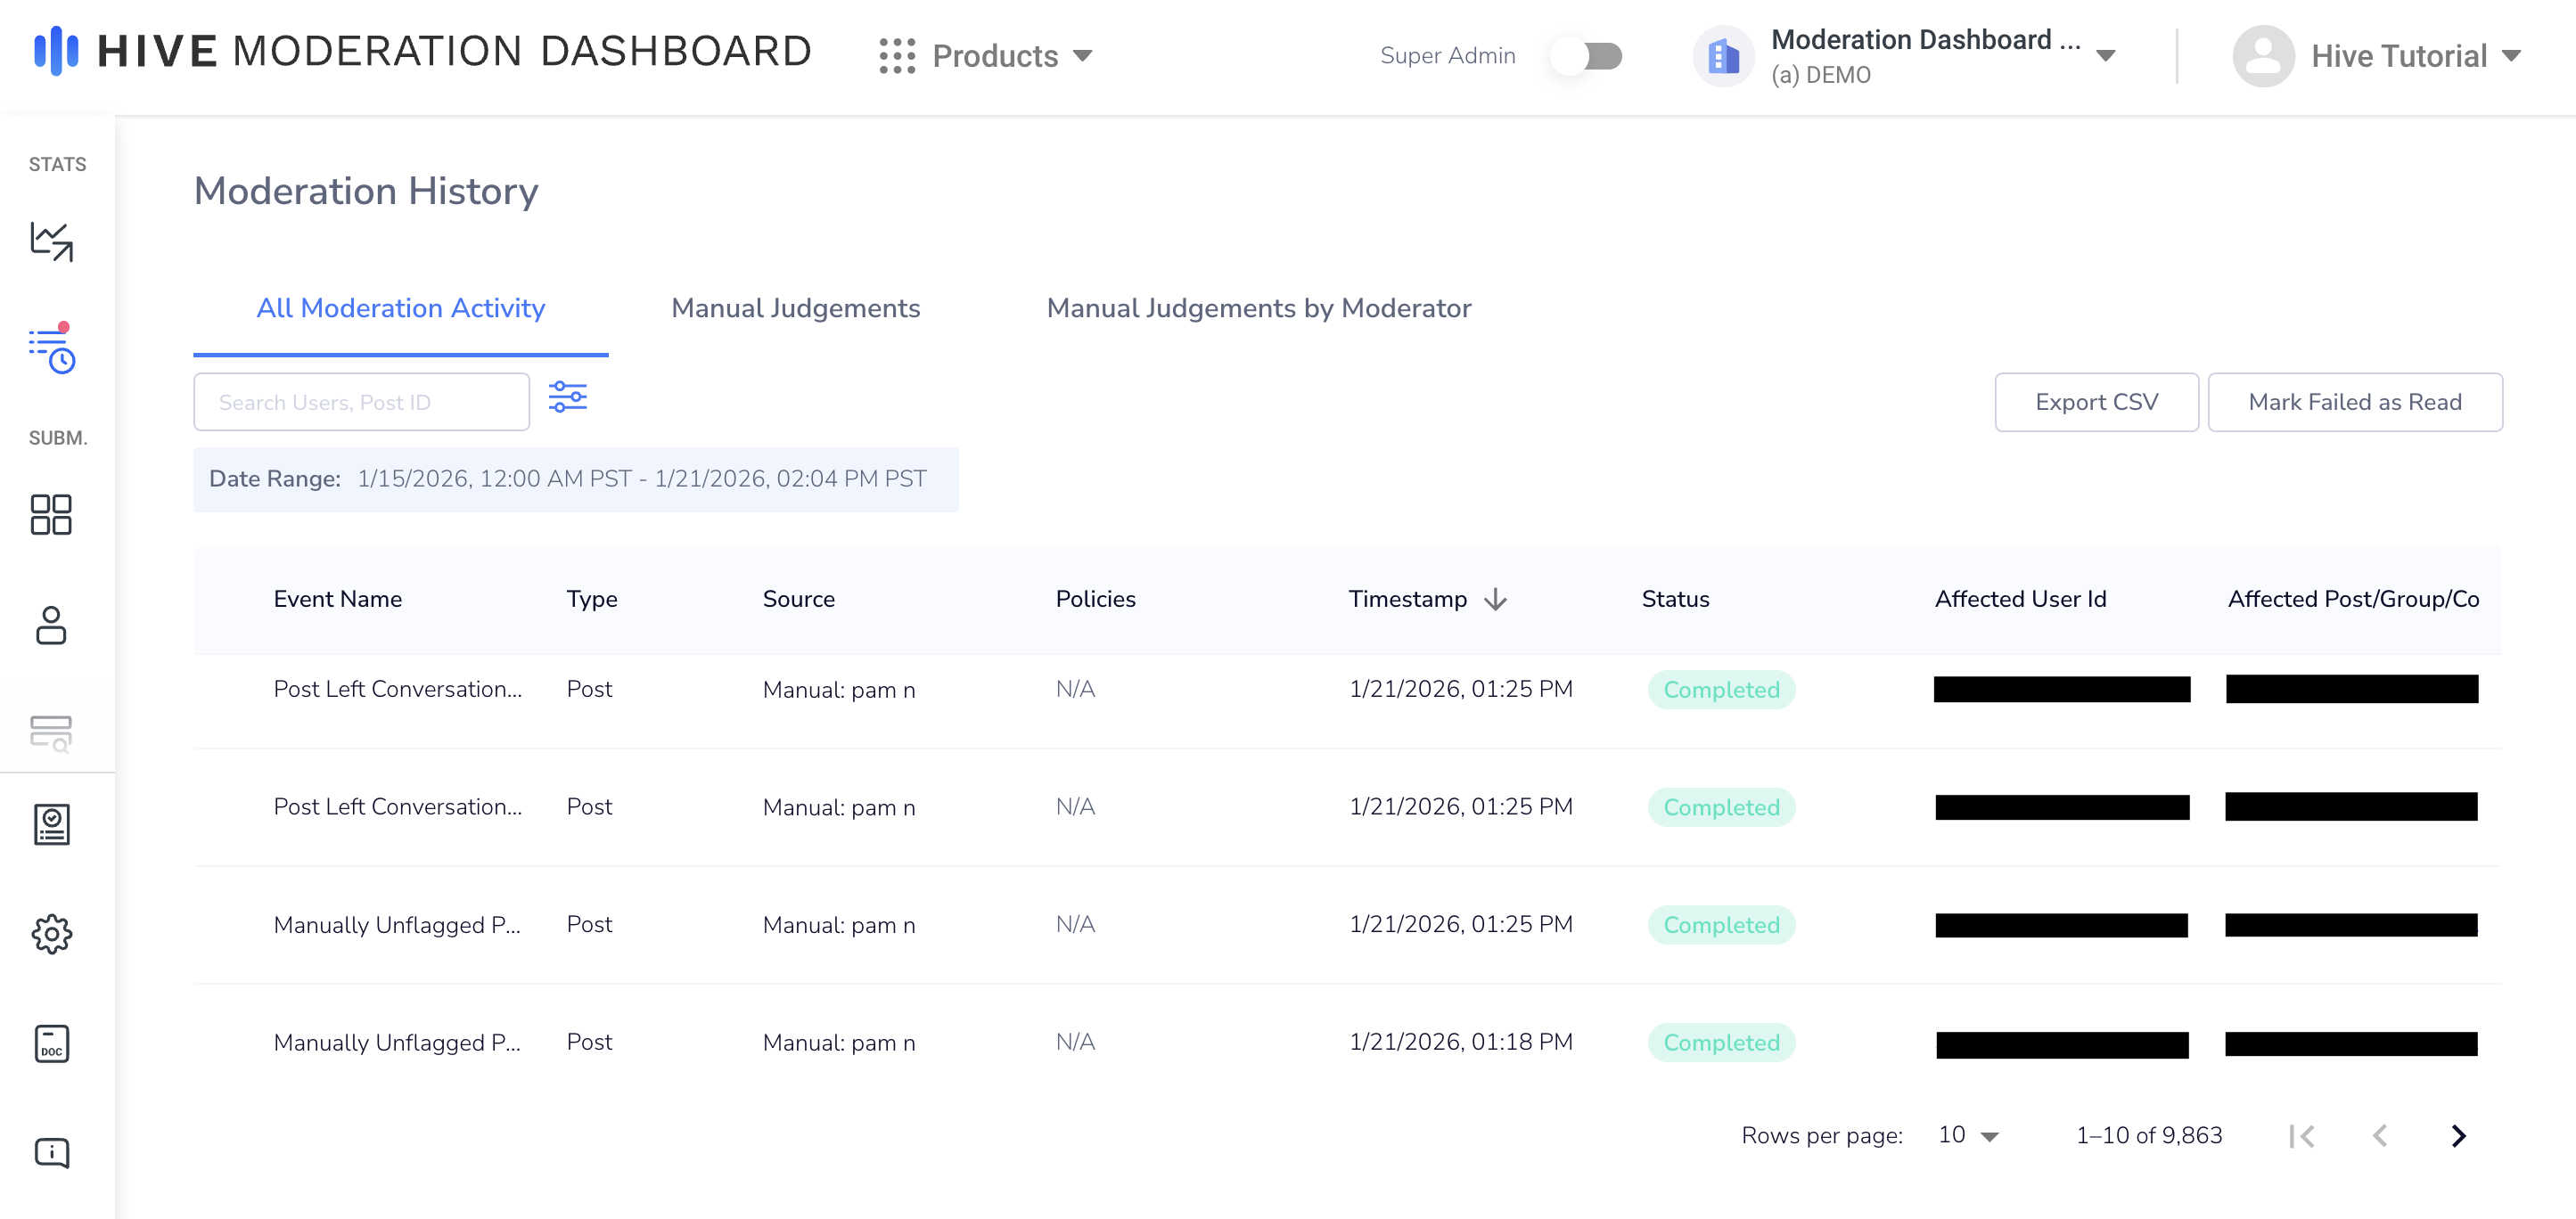The width and height of the screenshot is (2576, 1219).
Task: Go to next page of results
Action: (x=2458, y=1136)
